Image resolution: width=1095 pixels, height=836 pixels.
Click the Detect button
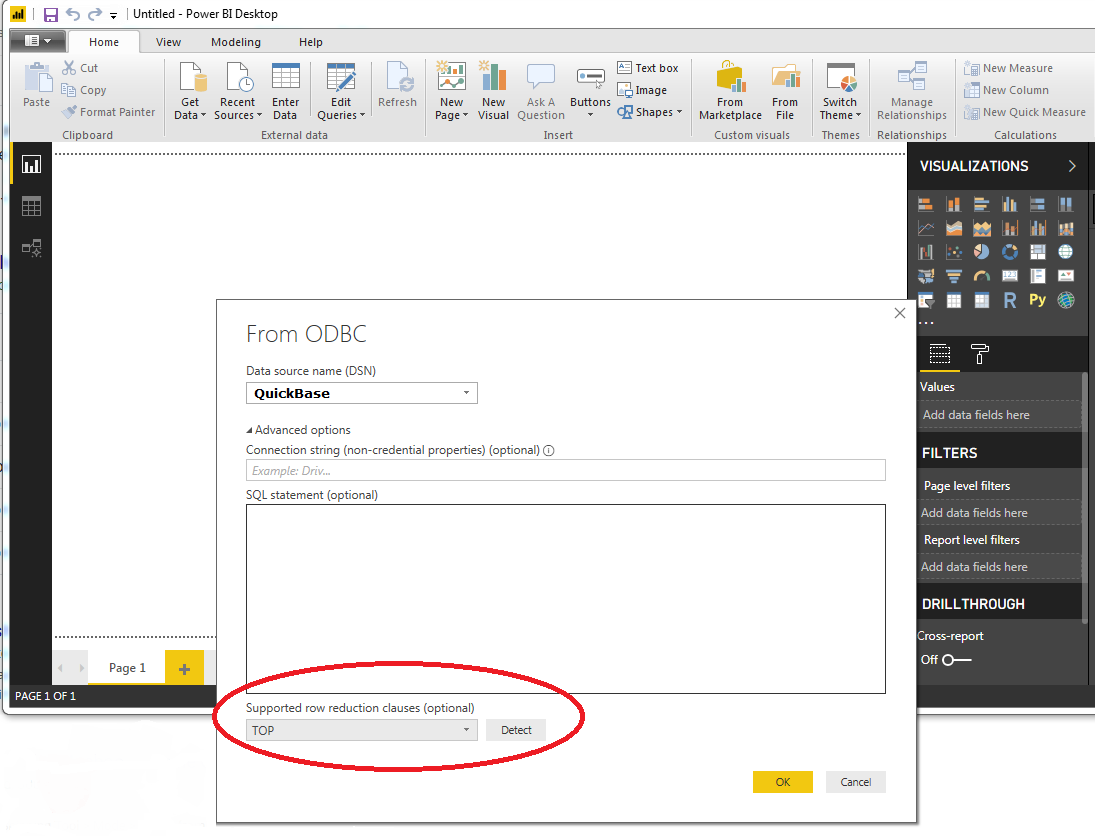516,730
